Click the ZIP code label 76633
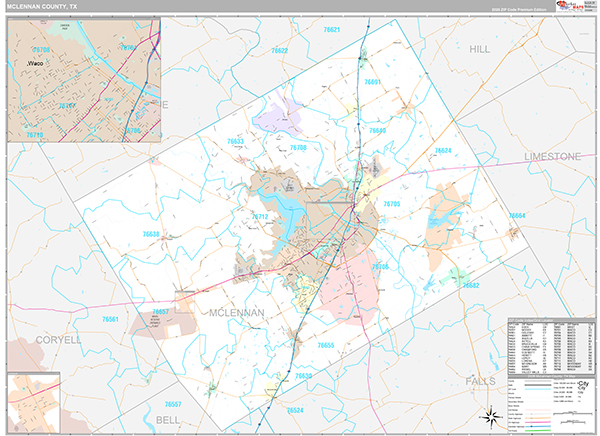Image resolution: width=600 pixels, height=436 pixels. [x=235, y=141]
